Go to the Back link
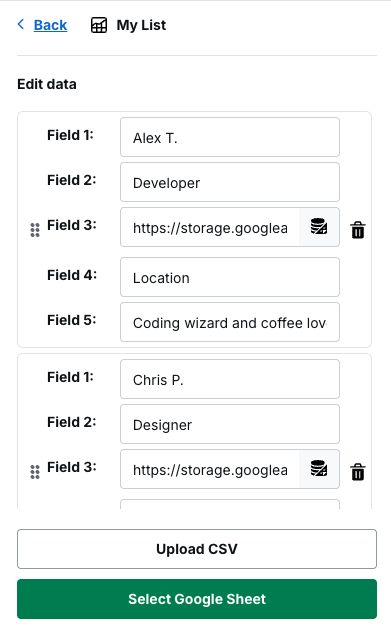The image size is (391, 631). point(50,25)
